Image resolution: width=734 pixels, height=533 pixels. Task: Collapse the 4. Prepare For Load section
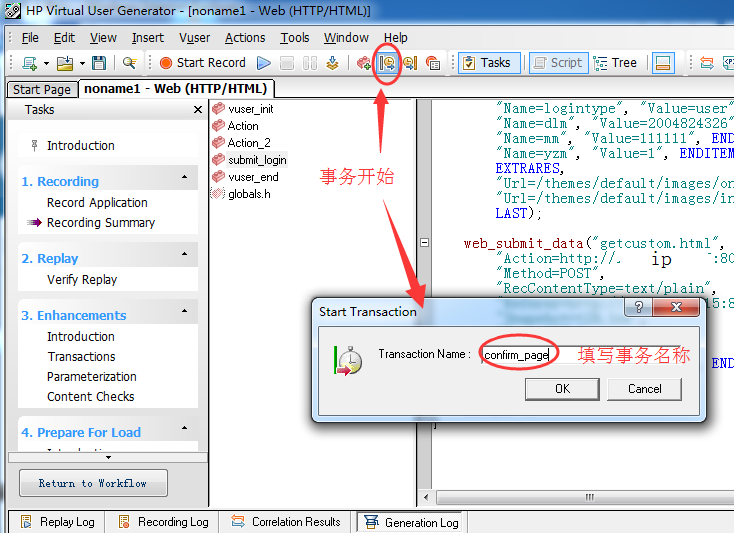coord(184,428)
